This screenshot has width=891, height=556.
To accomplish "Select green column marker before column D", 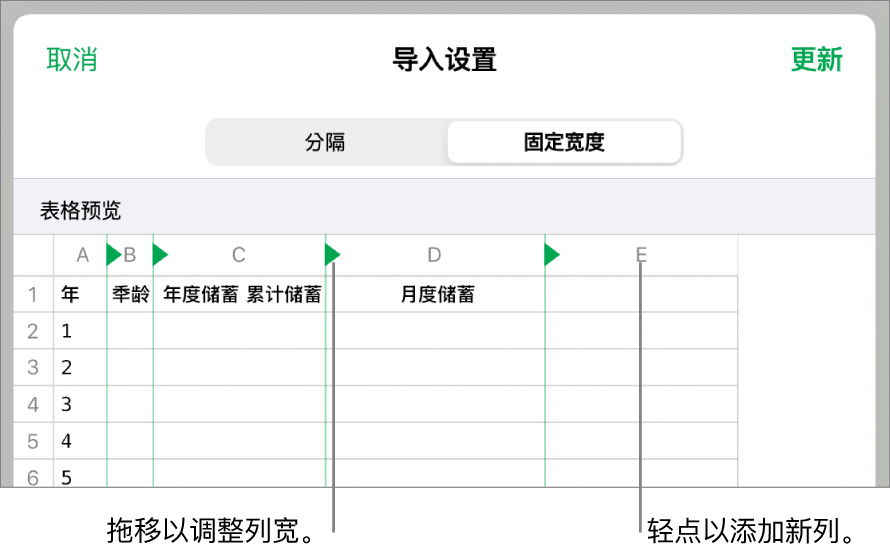I will tap(332, 255).
